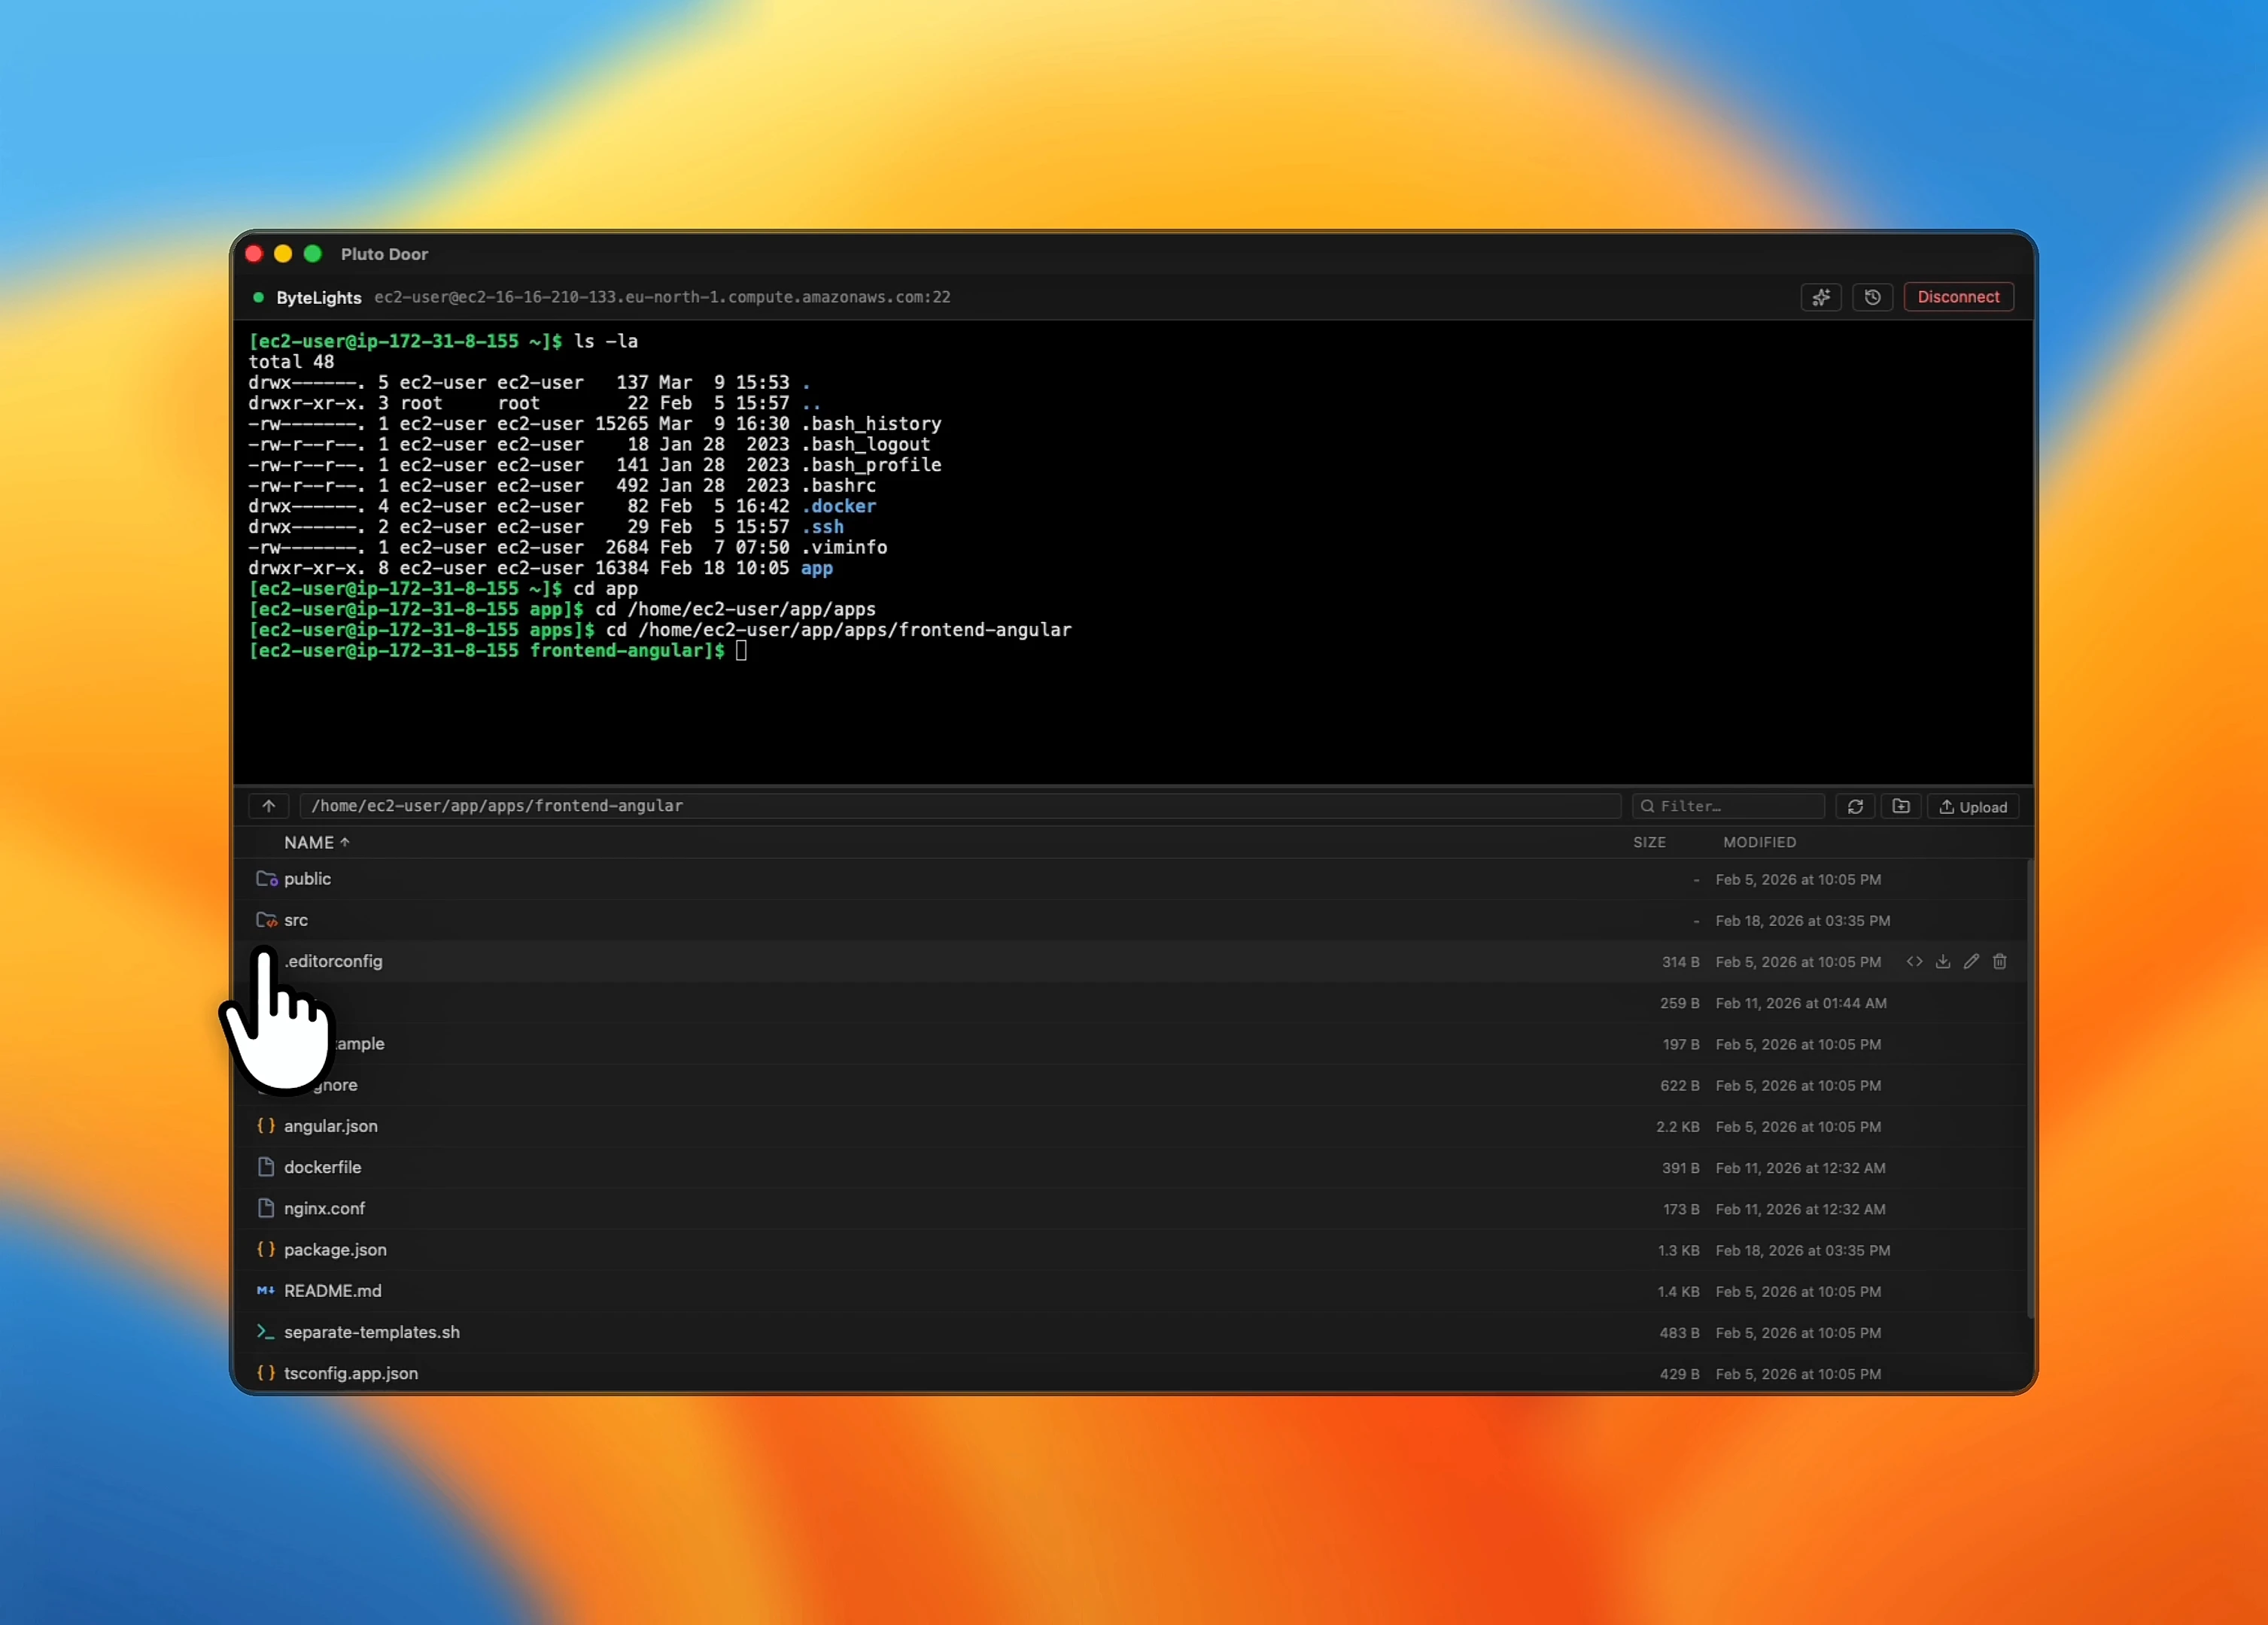Click the Filter search field
2268x1625 pixels.
pyautogui.click(x=1730, y=806)
